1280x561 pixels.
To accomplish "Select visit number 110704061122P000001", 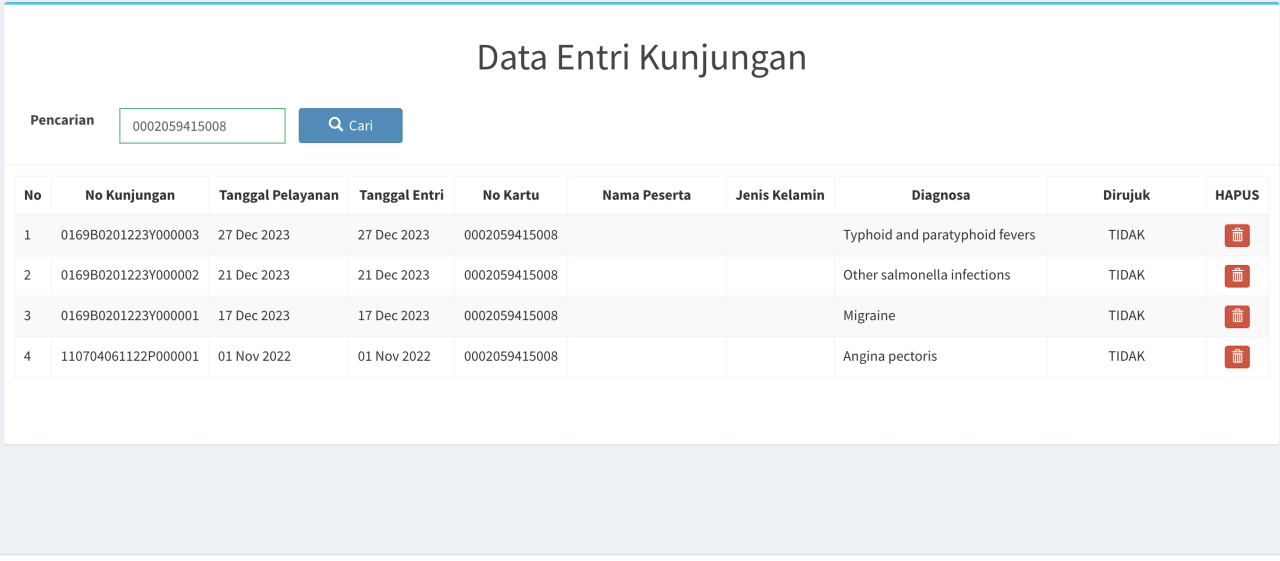I will pyautogui.click(x=130, y=356).
